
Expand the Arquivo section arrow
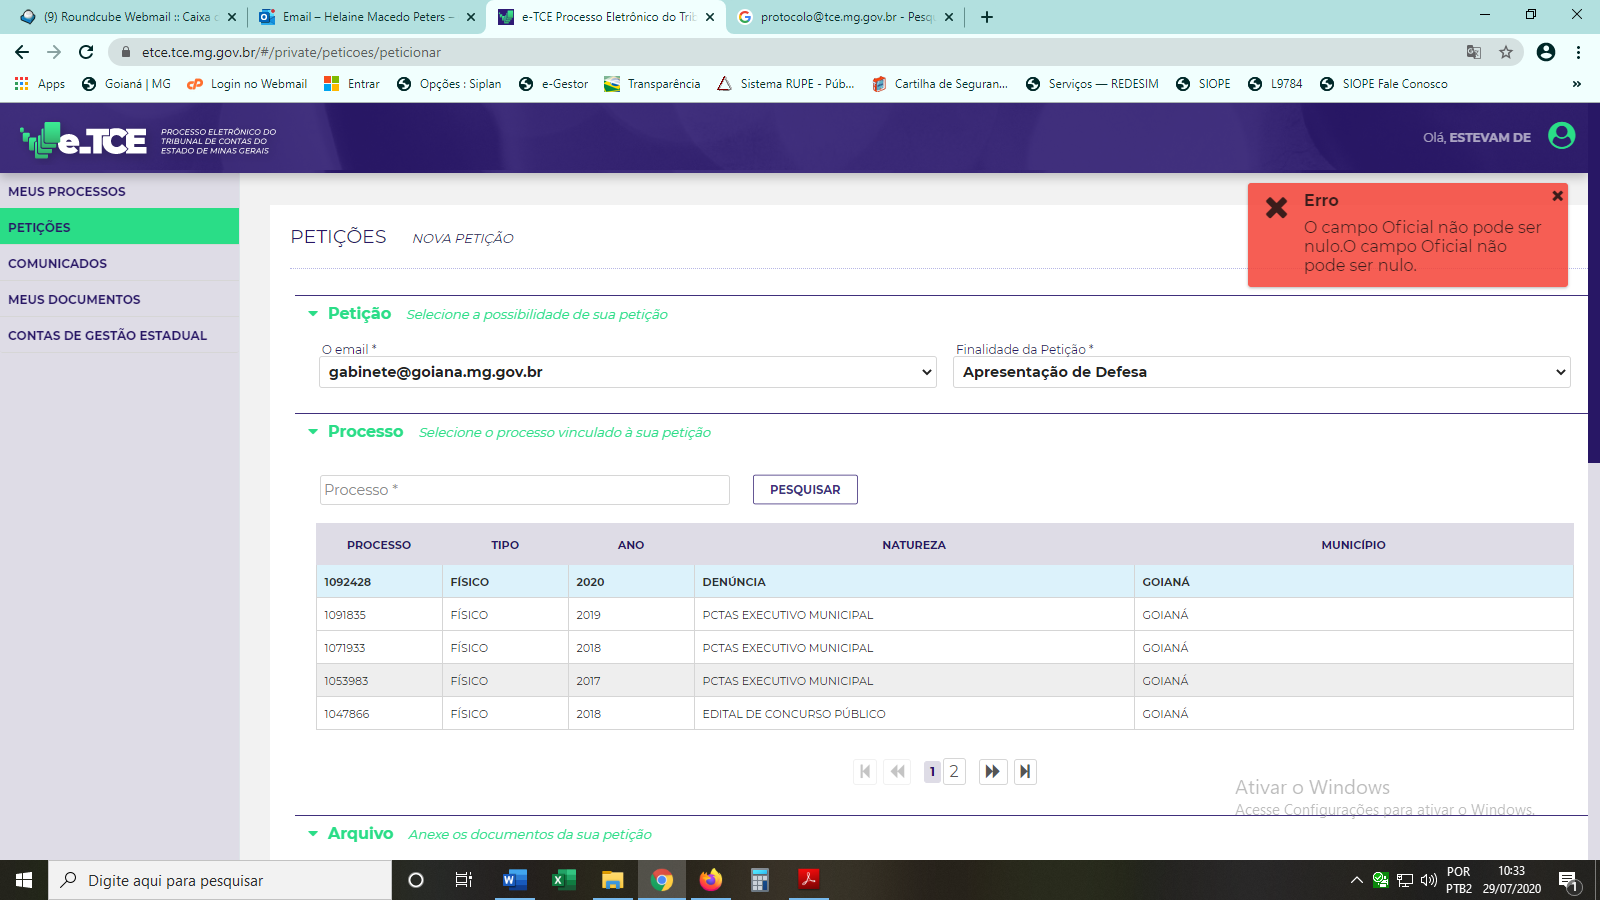point(313,834)
